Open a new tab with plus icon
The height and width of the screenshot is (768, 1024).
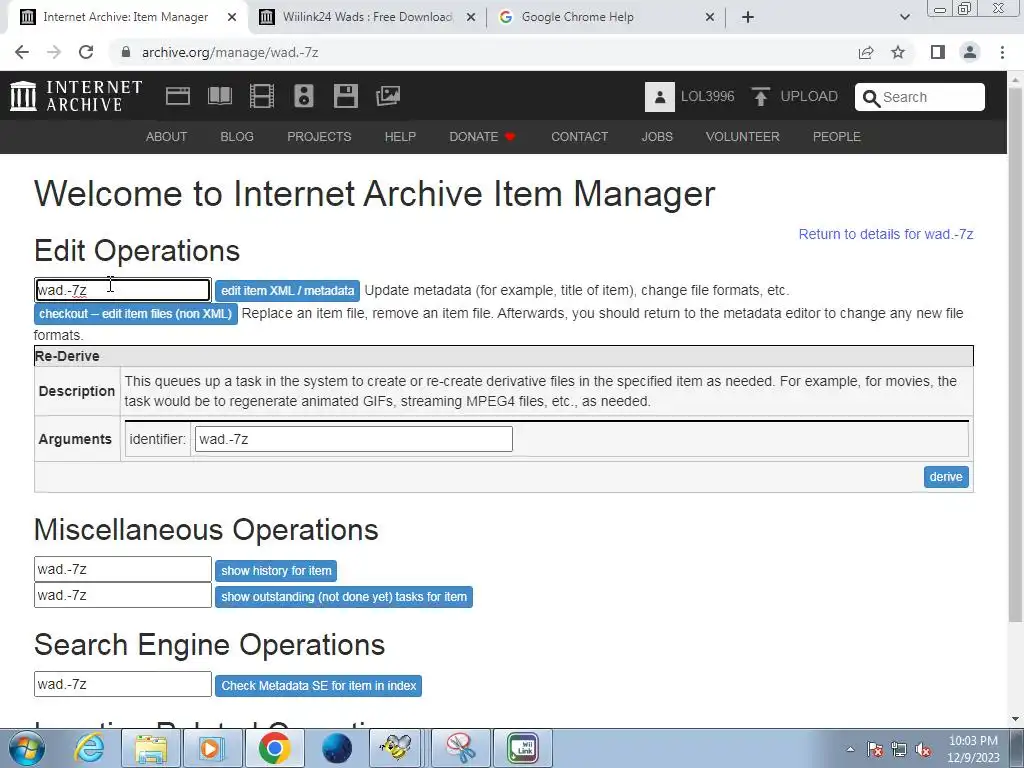point(748,17)
